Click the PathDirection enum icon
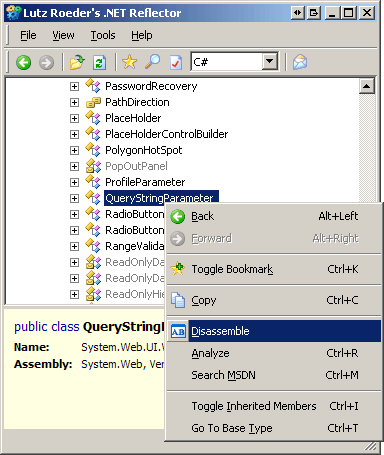Viewport: 384px width, 455px height. (x=93, y=102)
